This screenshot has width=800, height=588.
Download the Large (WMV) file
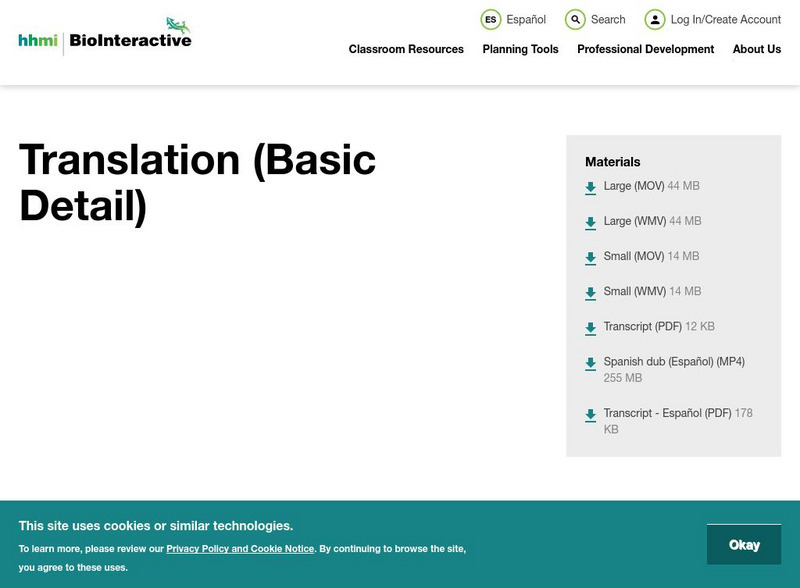[x=633, y=221]
